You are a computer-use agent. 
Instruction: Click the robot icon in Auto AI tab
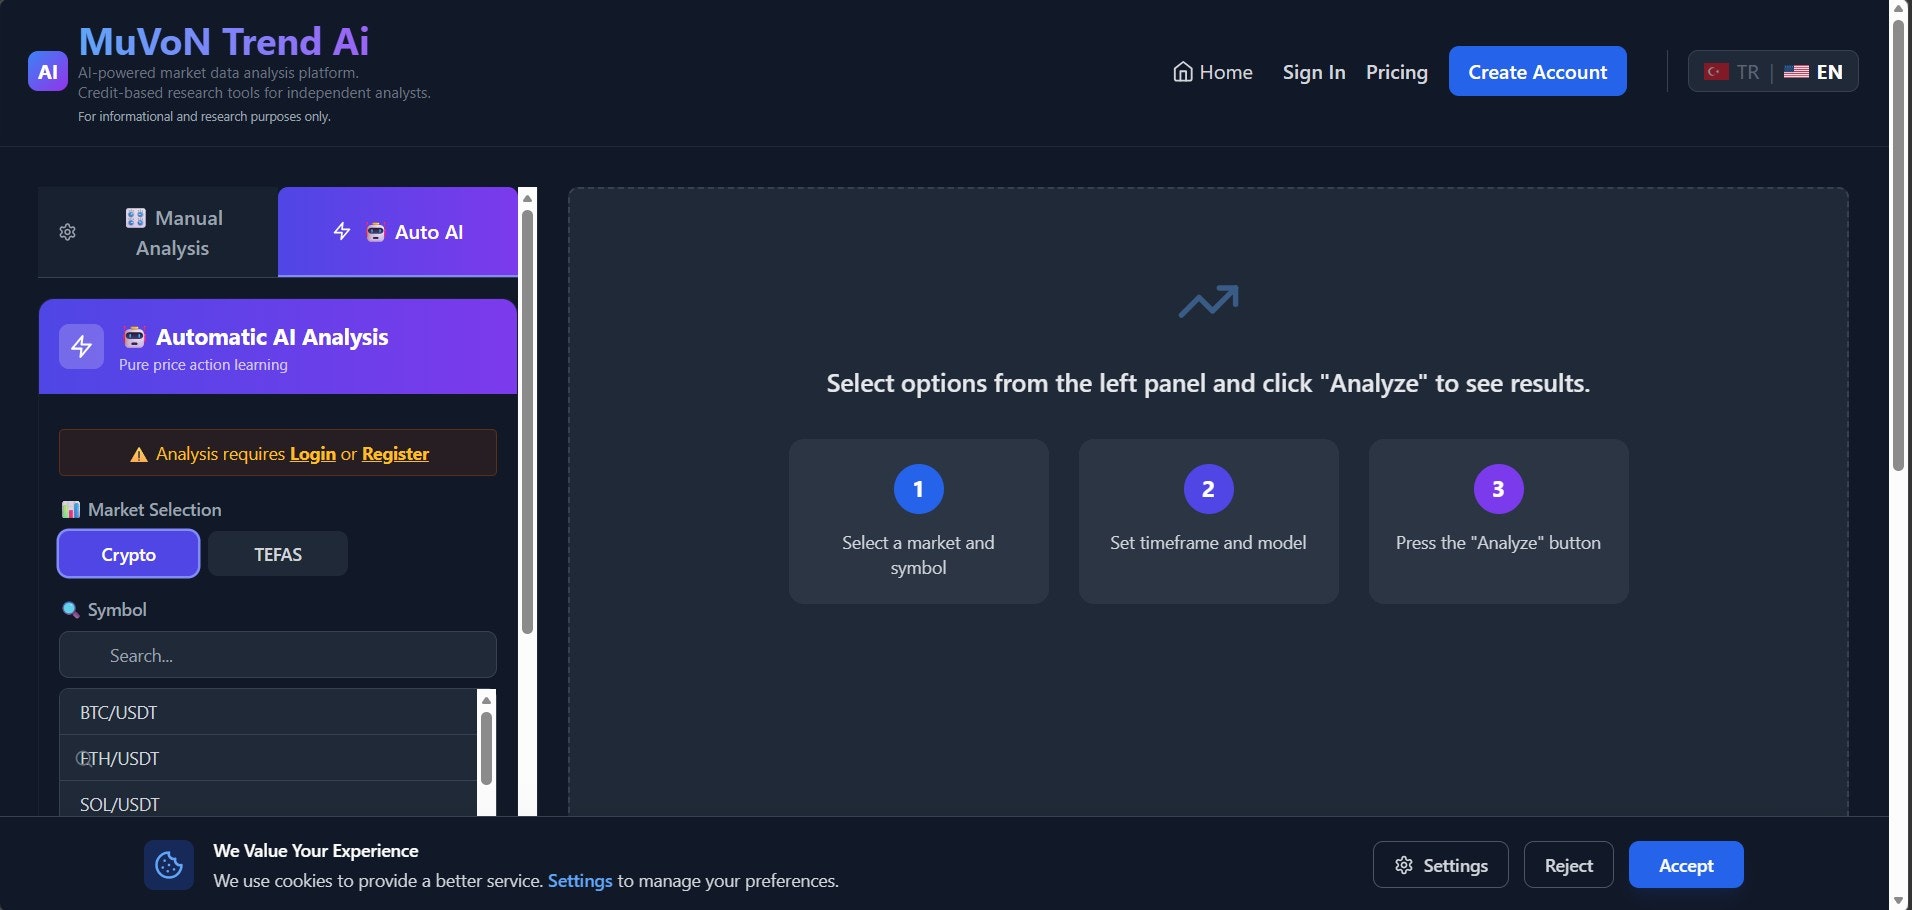pyautogui.click(x=375, y=232)
